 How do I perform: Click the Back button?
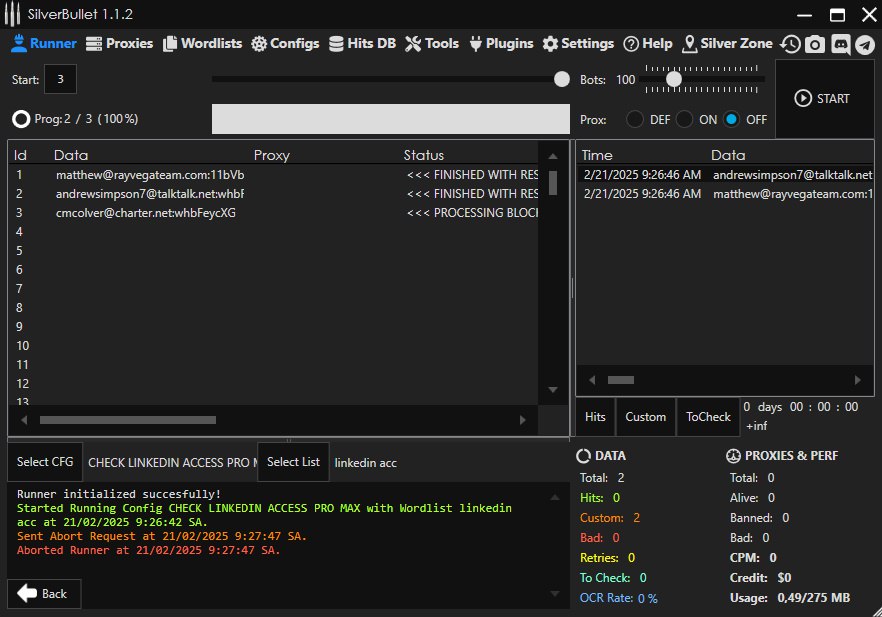[44, 594]
